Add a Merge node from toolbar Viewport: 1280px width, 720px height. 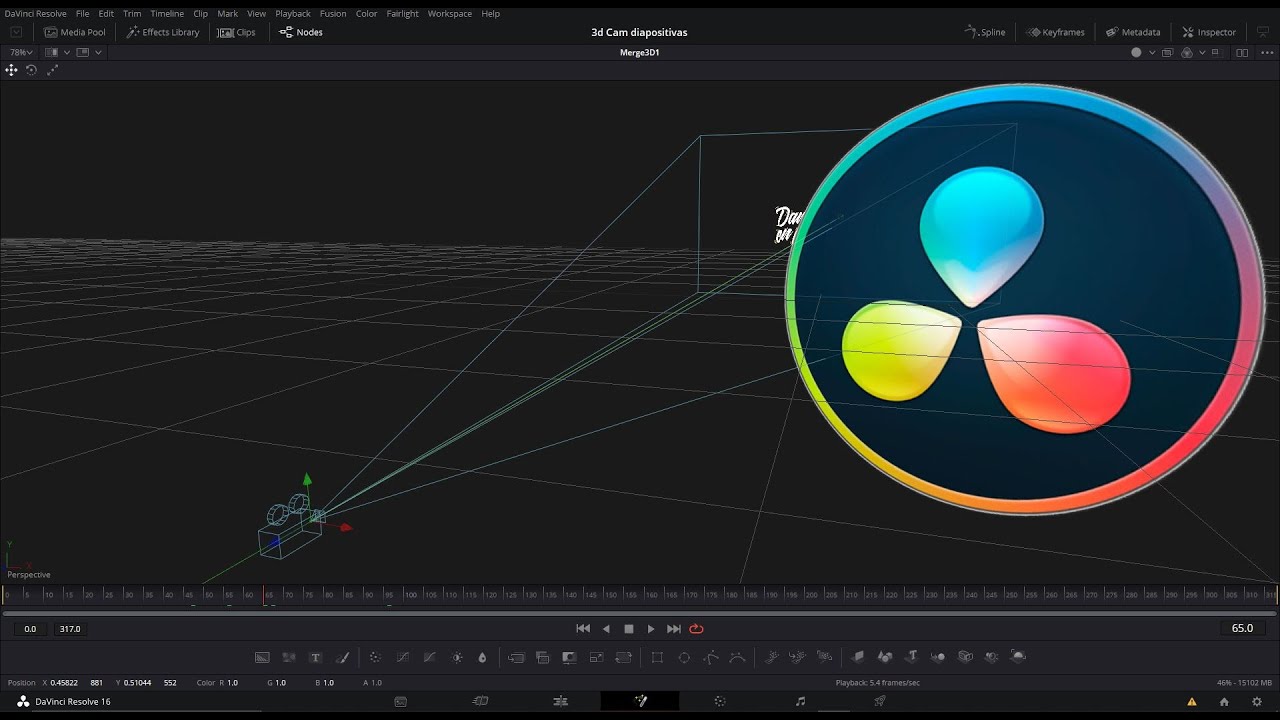click(516, 657)
